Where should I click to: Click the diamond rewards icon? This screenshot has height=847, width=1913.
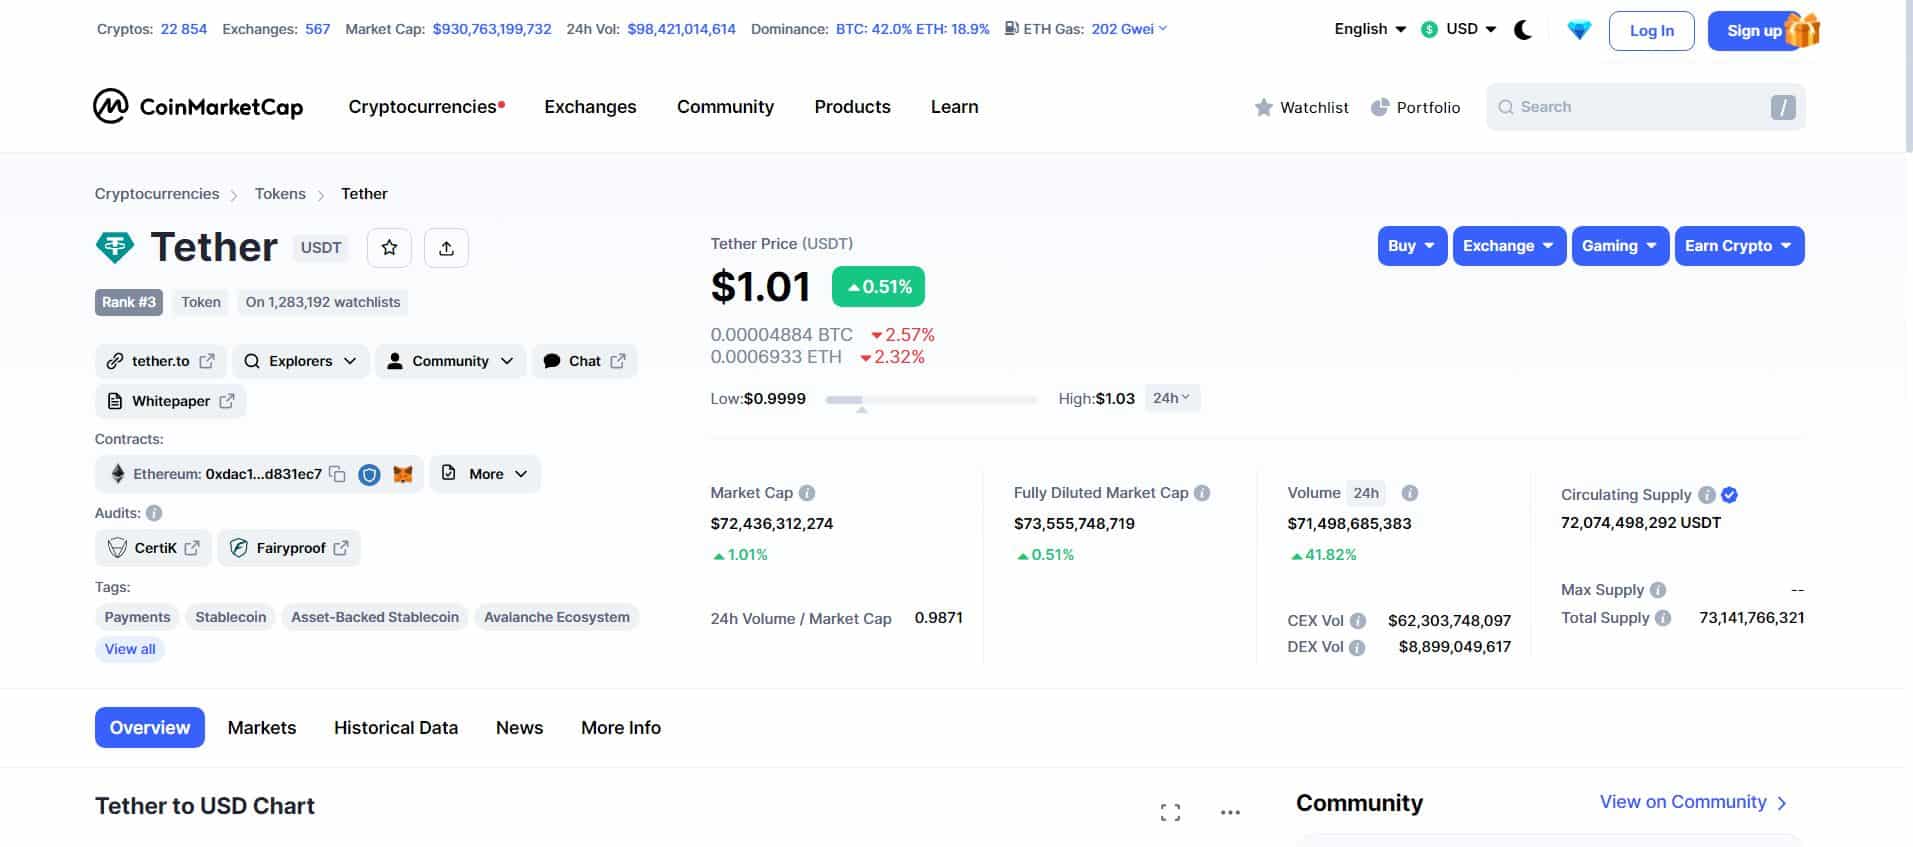[x=1579, y=30]
